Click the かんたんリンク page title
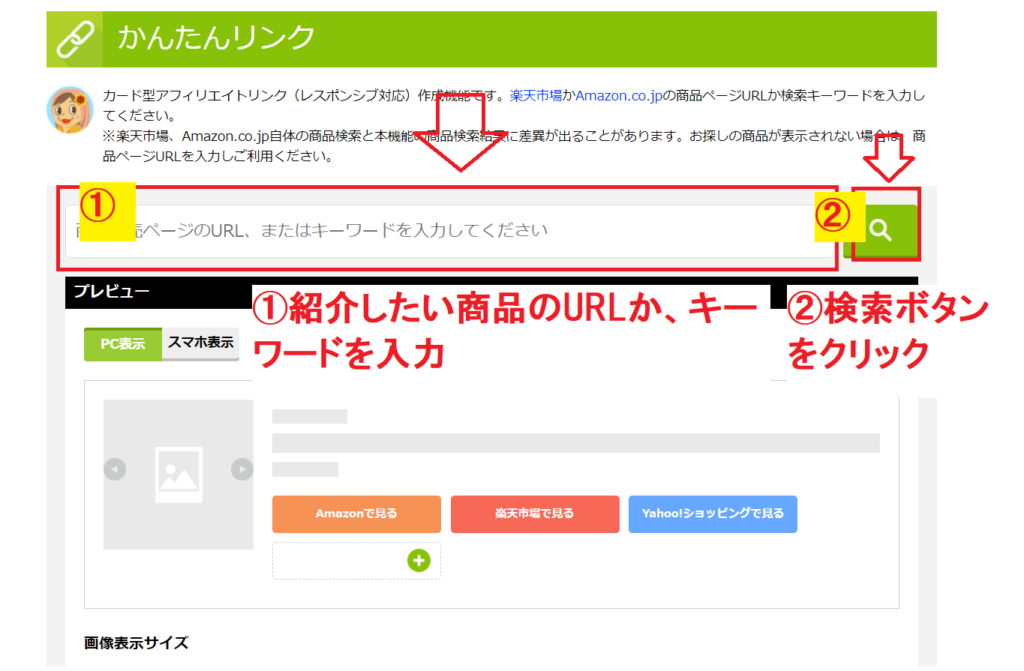 coord(216,39)
